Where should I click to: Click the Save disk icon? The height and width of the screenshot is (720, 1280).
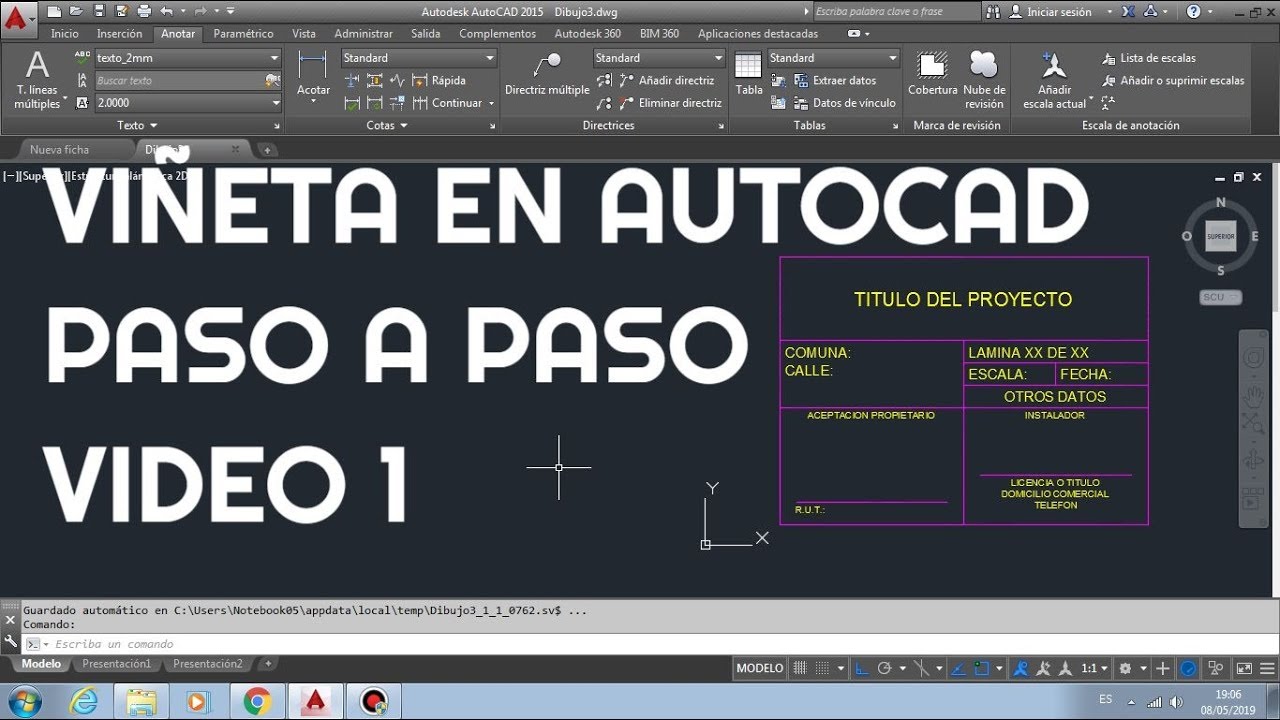tap(98, 12)
